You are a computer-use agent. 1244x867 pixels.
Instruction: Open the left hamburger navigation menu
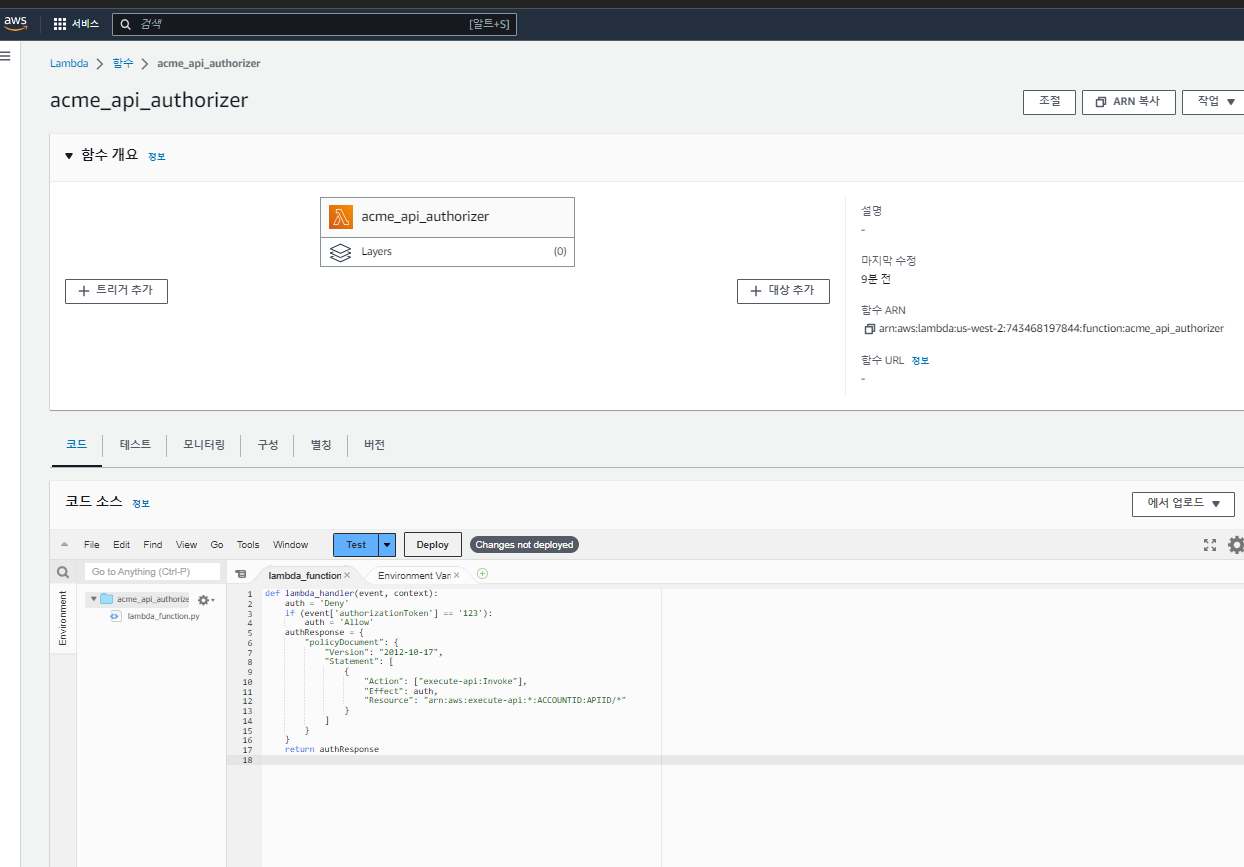5,57
